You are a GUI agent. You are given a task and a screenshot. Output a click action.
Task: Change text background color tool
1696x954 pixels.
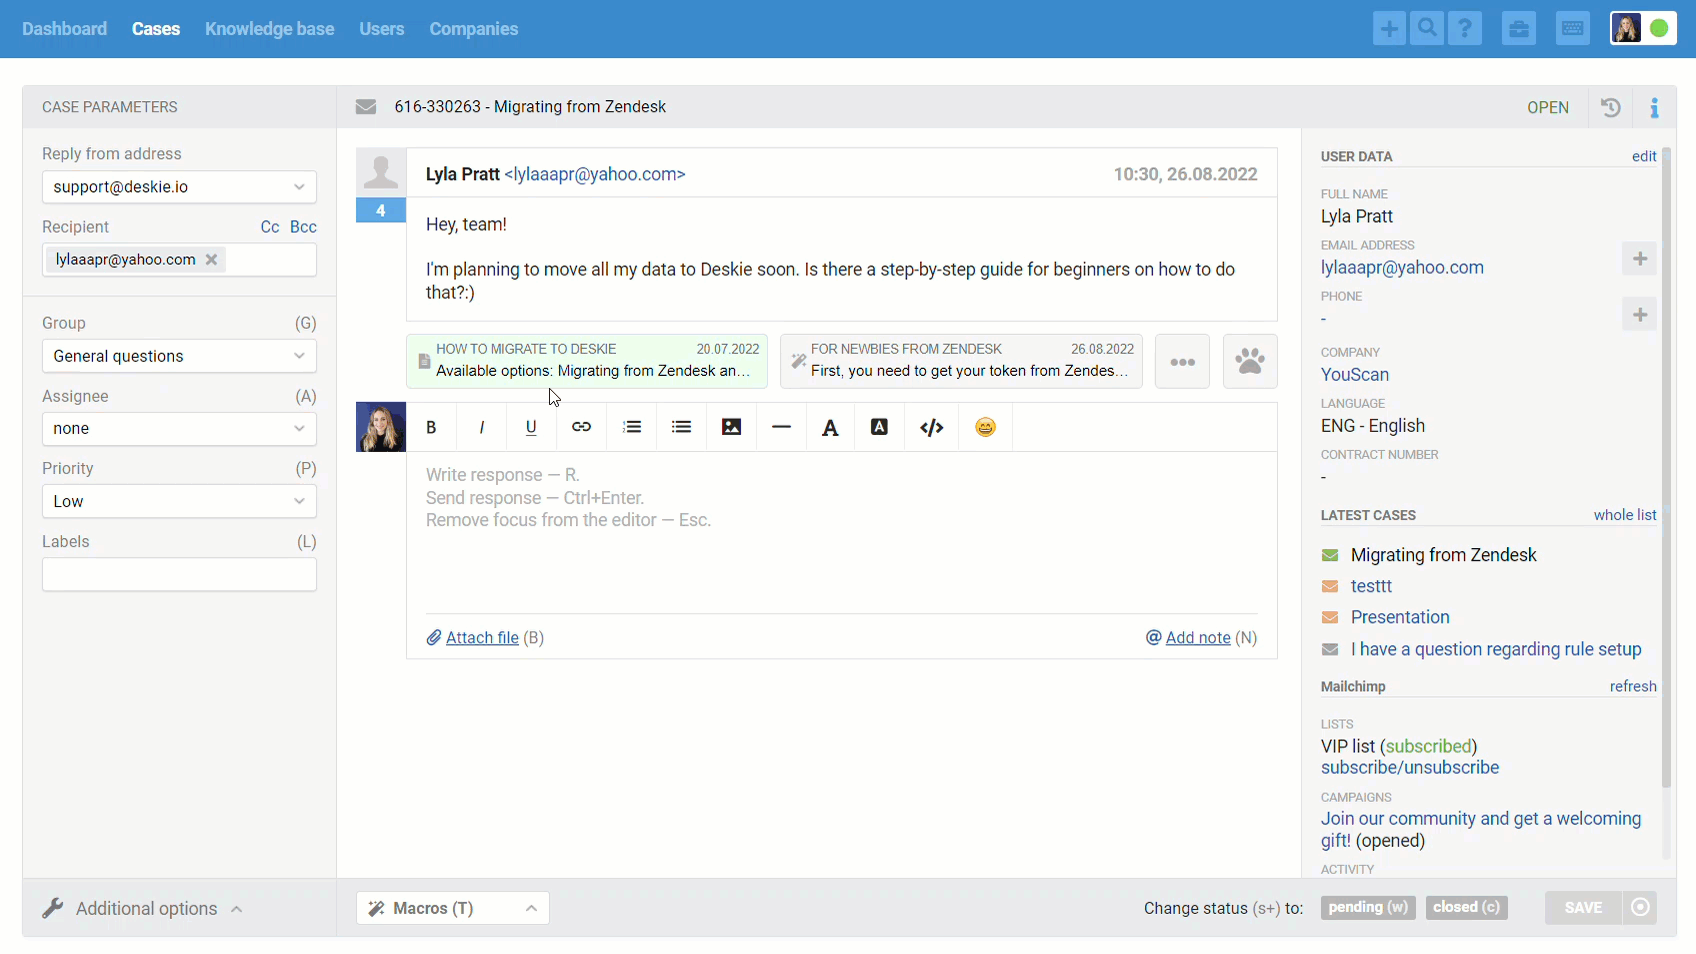pyautogui.click(x=880, y=427)
